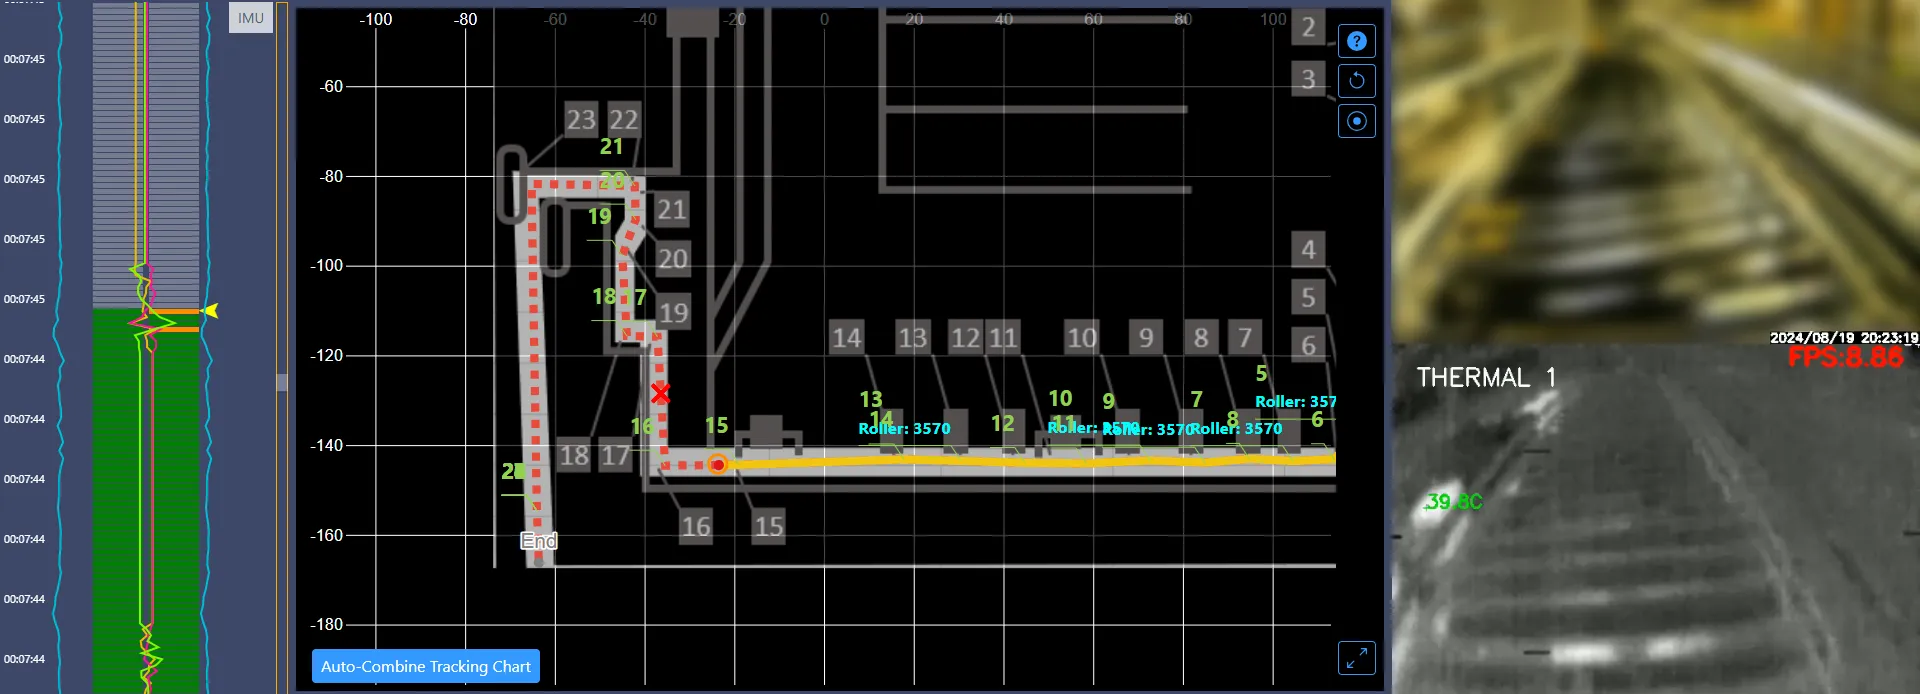
Task: Click the 39.8C temperature reading
Action: pyautogui.click(x=1453, y=501)
